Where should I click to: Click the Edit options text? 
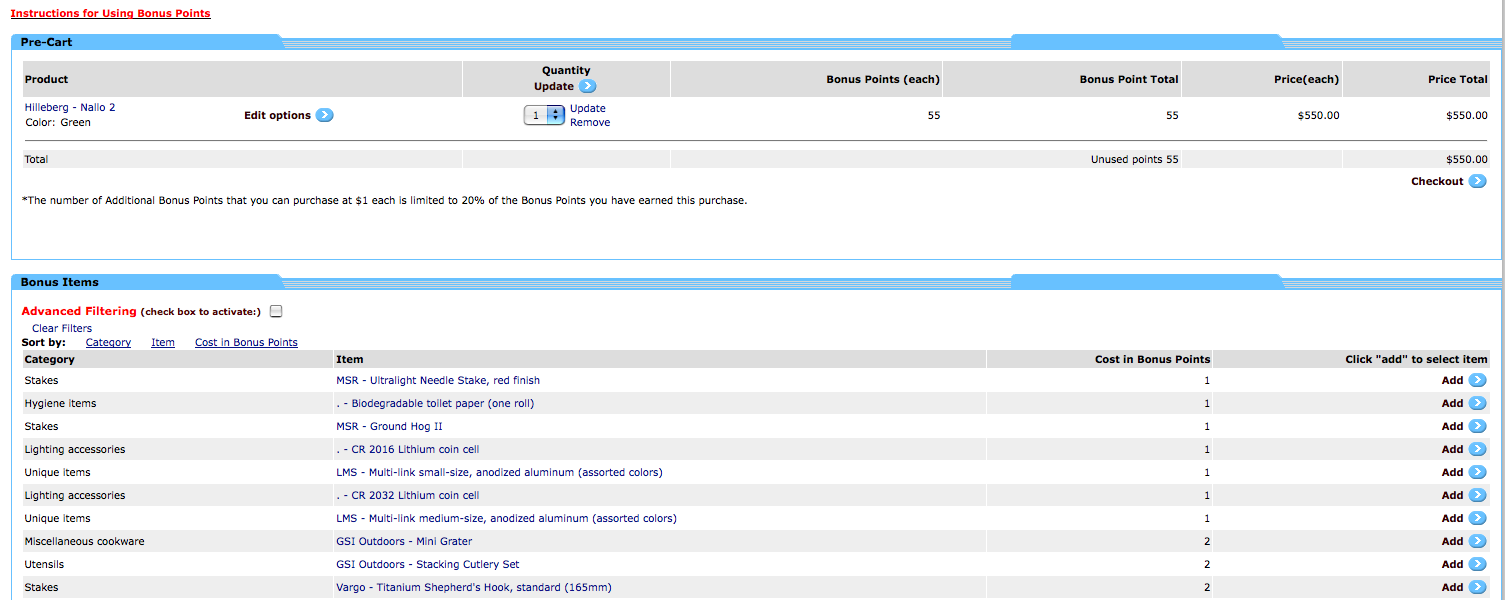coord(277,115)
